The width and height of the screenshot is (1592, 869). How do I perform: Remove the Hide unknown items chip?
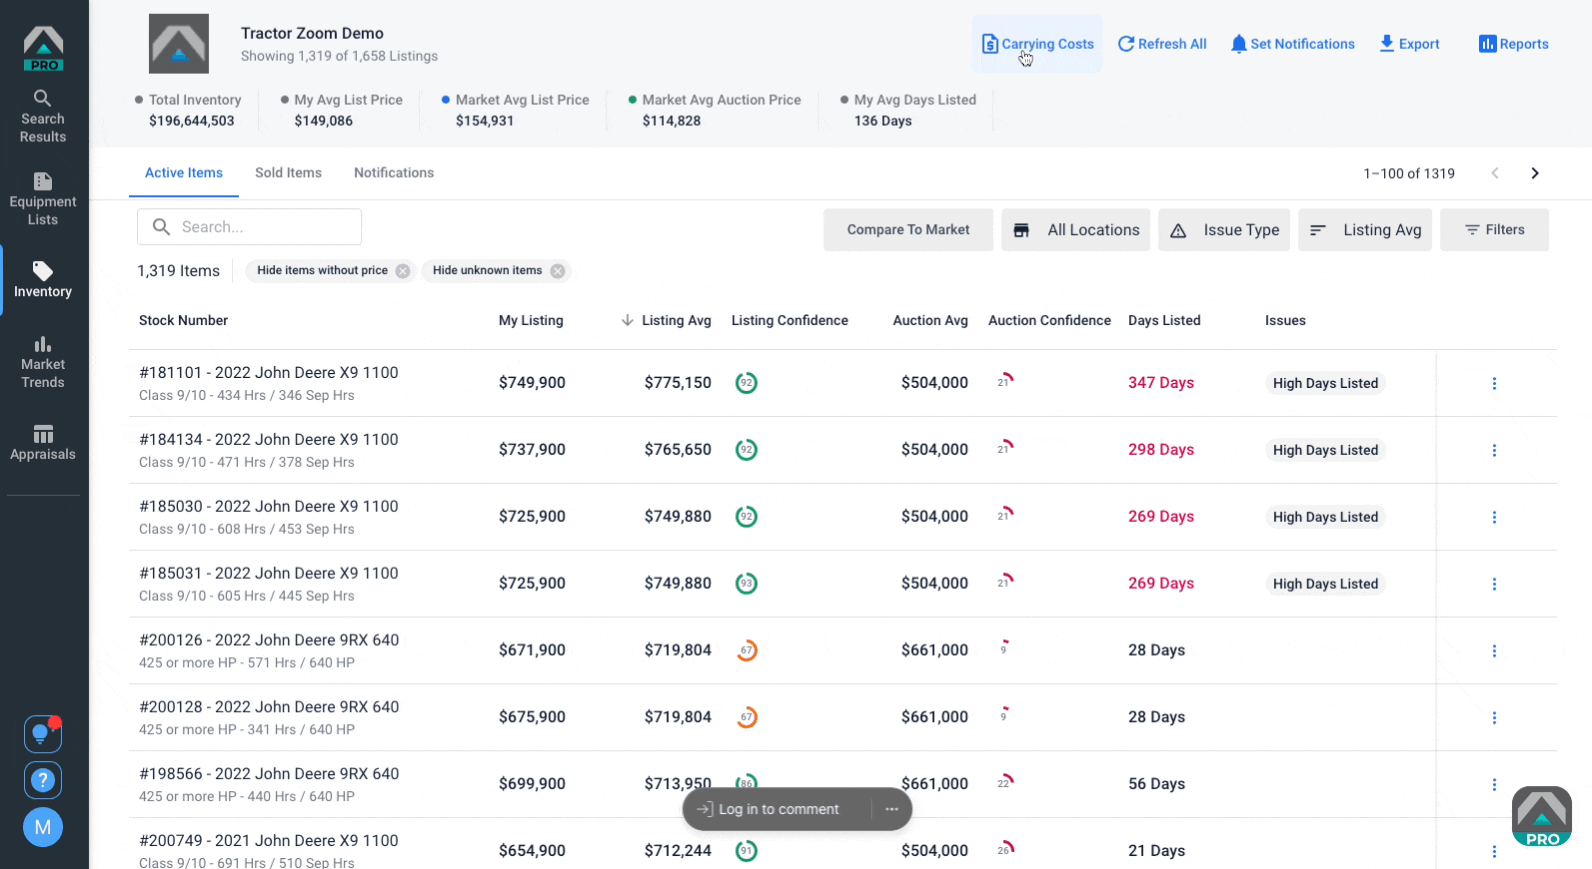click(558, 271)
